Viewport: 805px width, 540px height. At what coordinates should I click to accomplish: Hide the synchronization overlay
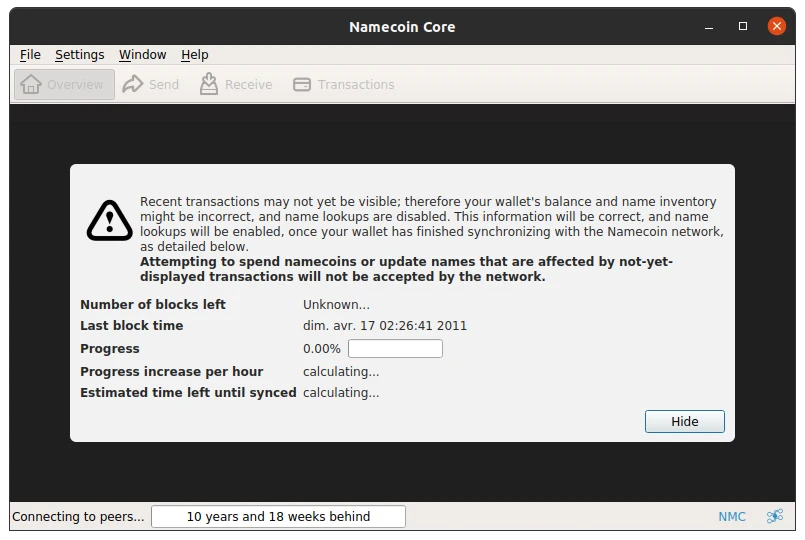point(684,421)
